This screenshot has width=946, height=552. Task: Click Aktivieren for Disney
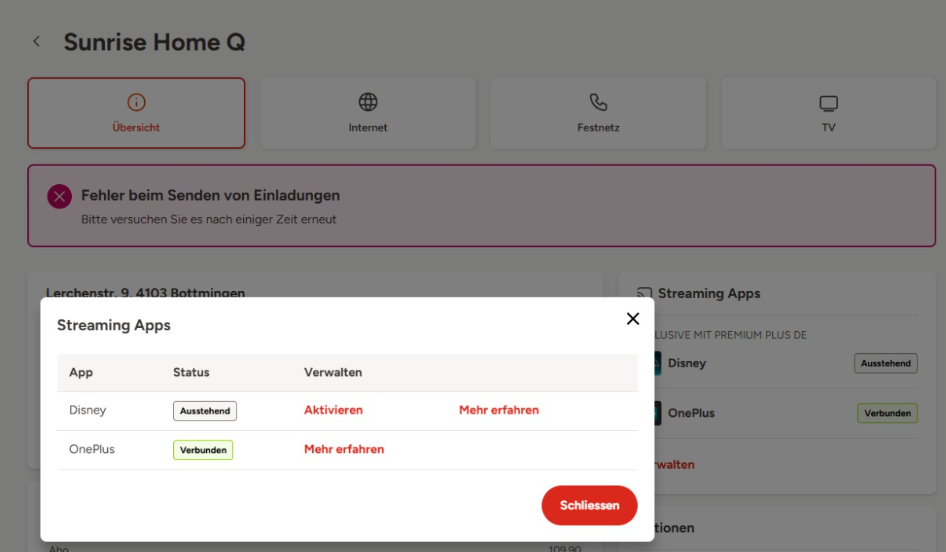click(333, 410)
